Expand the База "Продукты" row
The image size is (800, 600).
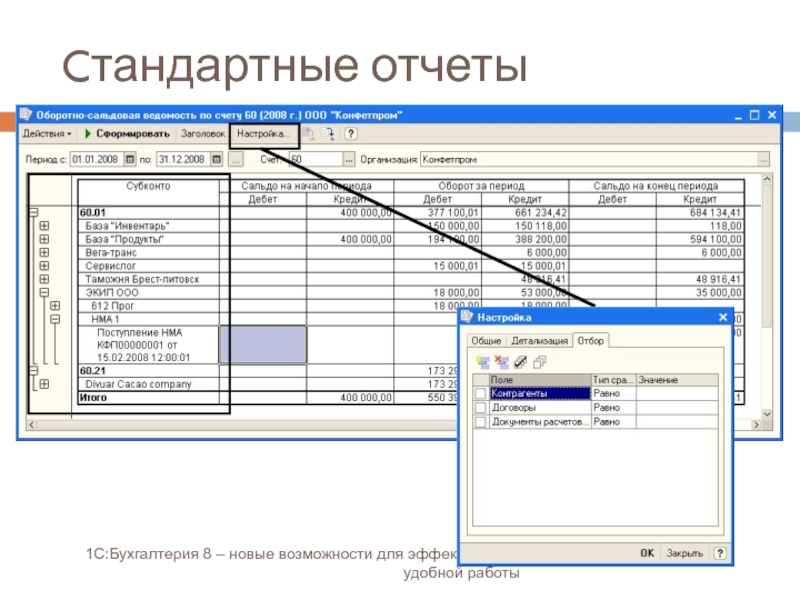tap(44, 239)
